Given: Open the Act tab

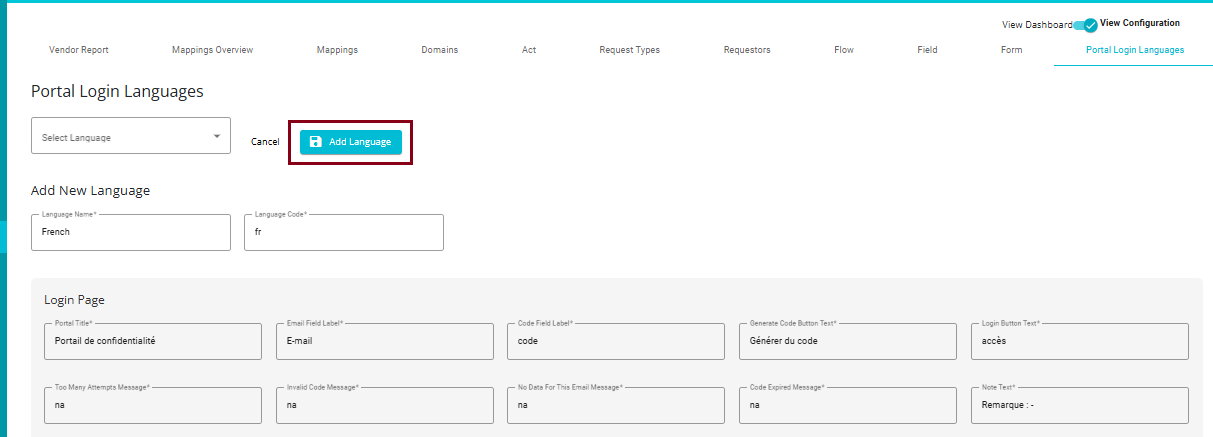Looking at the screenshot, I should click(x=529, y=50).
